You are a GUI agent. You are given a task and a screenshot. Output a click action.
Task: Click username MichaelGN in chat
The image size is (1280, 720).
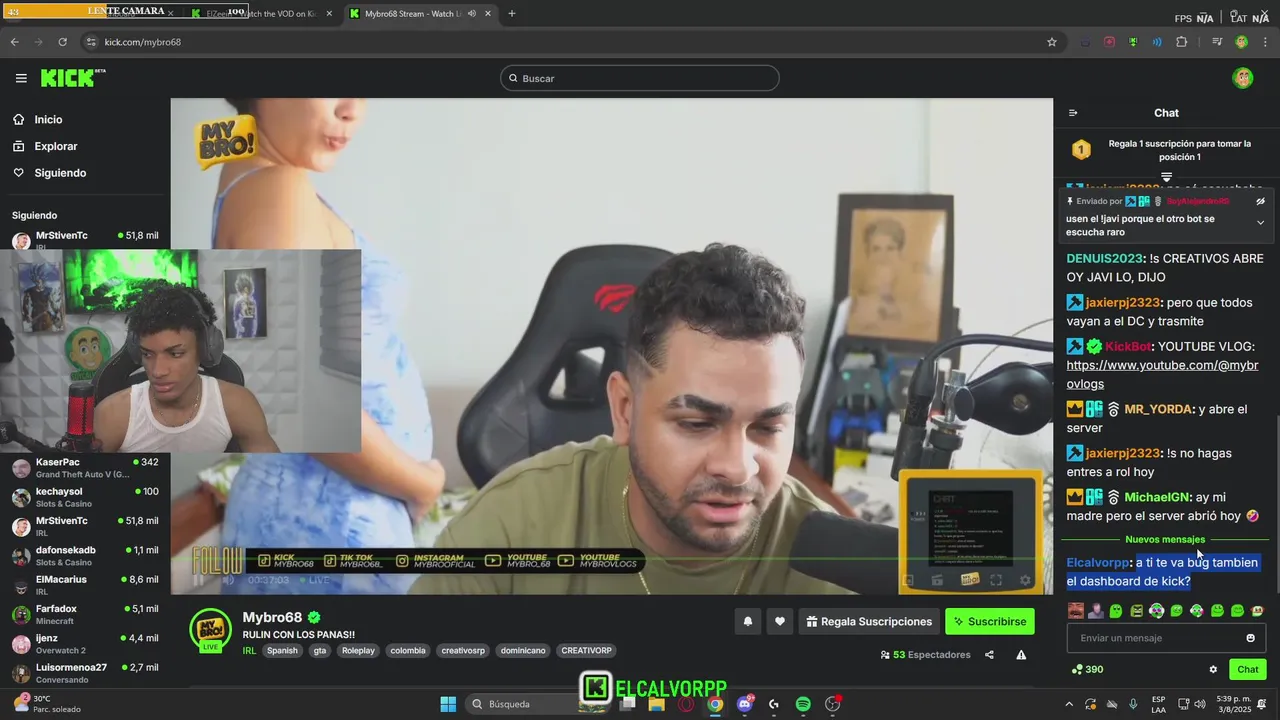click(x=1157, y=497)
